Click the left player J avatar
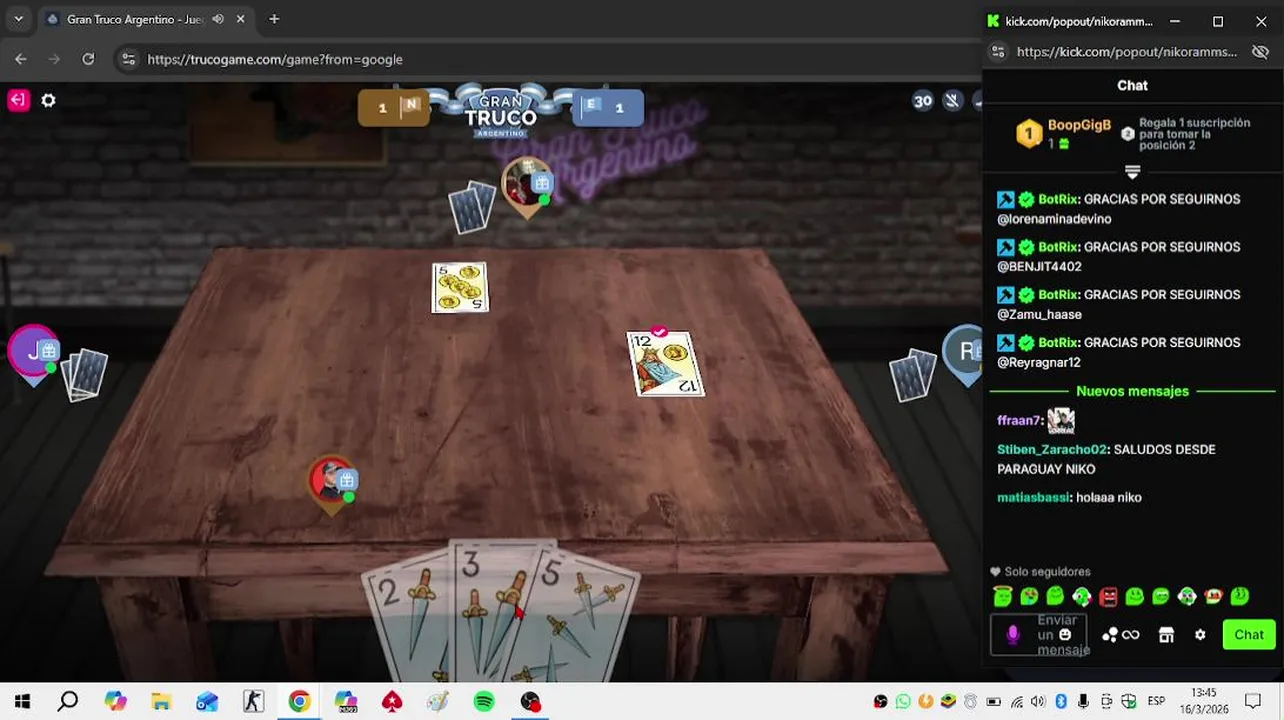The height and width of the screenshot is (720, 1284). tap(32, 351)
